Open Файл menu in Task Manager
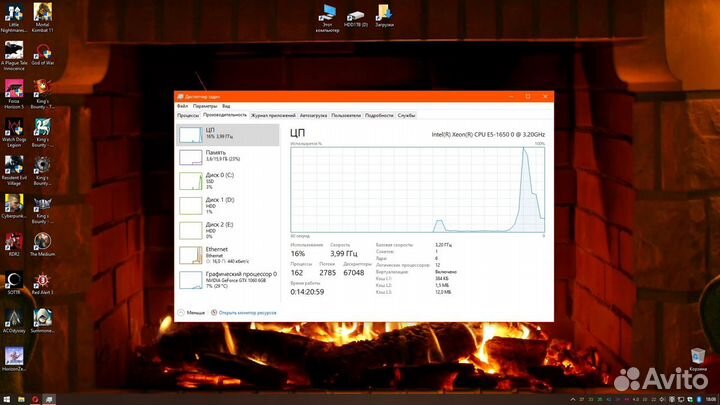The width and height of the screenshot is (720, 405). 182,106
